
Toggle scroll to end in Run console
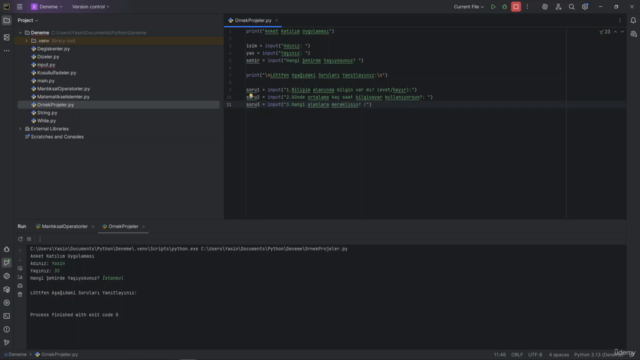[20, 277]
